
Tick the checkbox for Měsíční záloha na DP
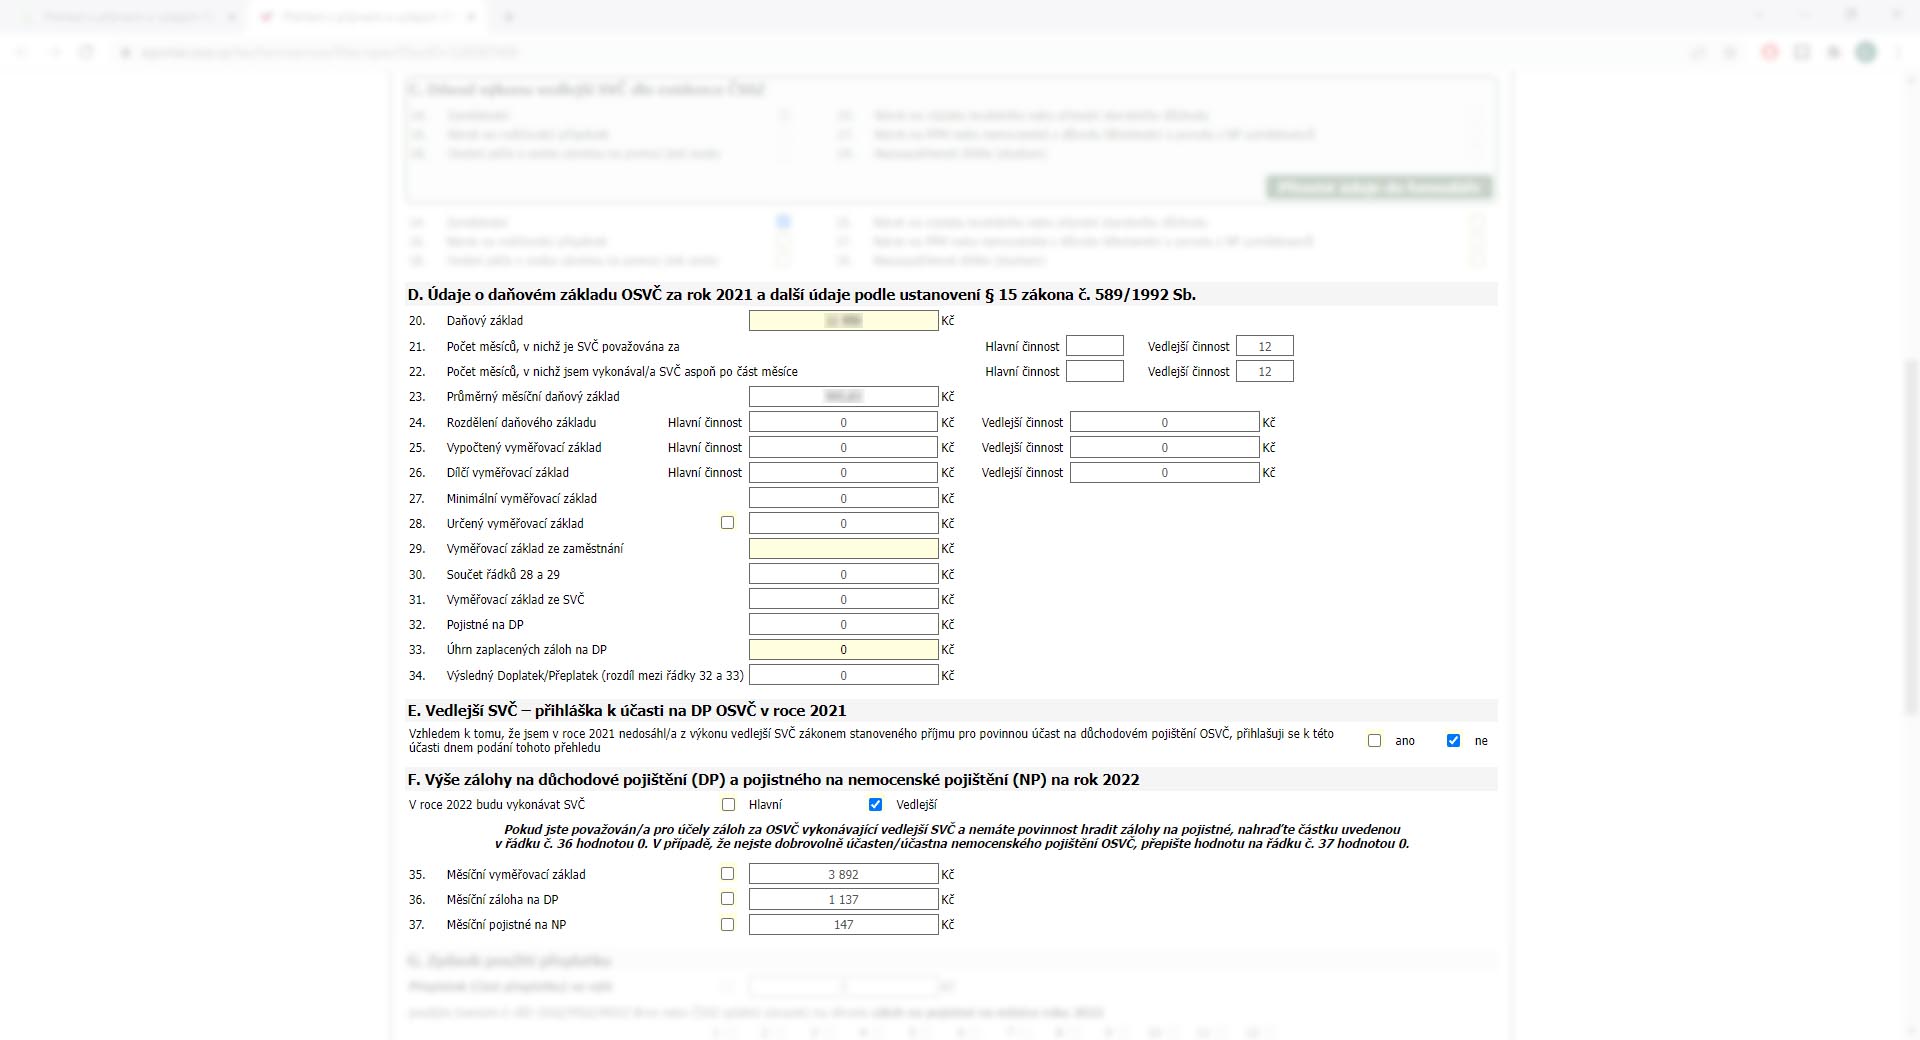pyautogui.click(x=727, y=899)
